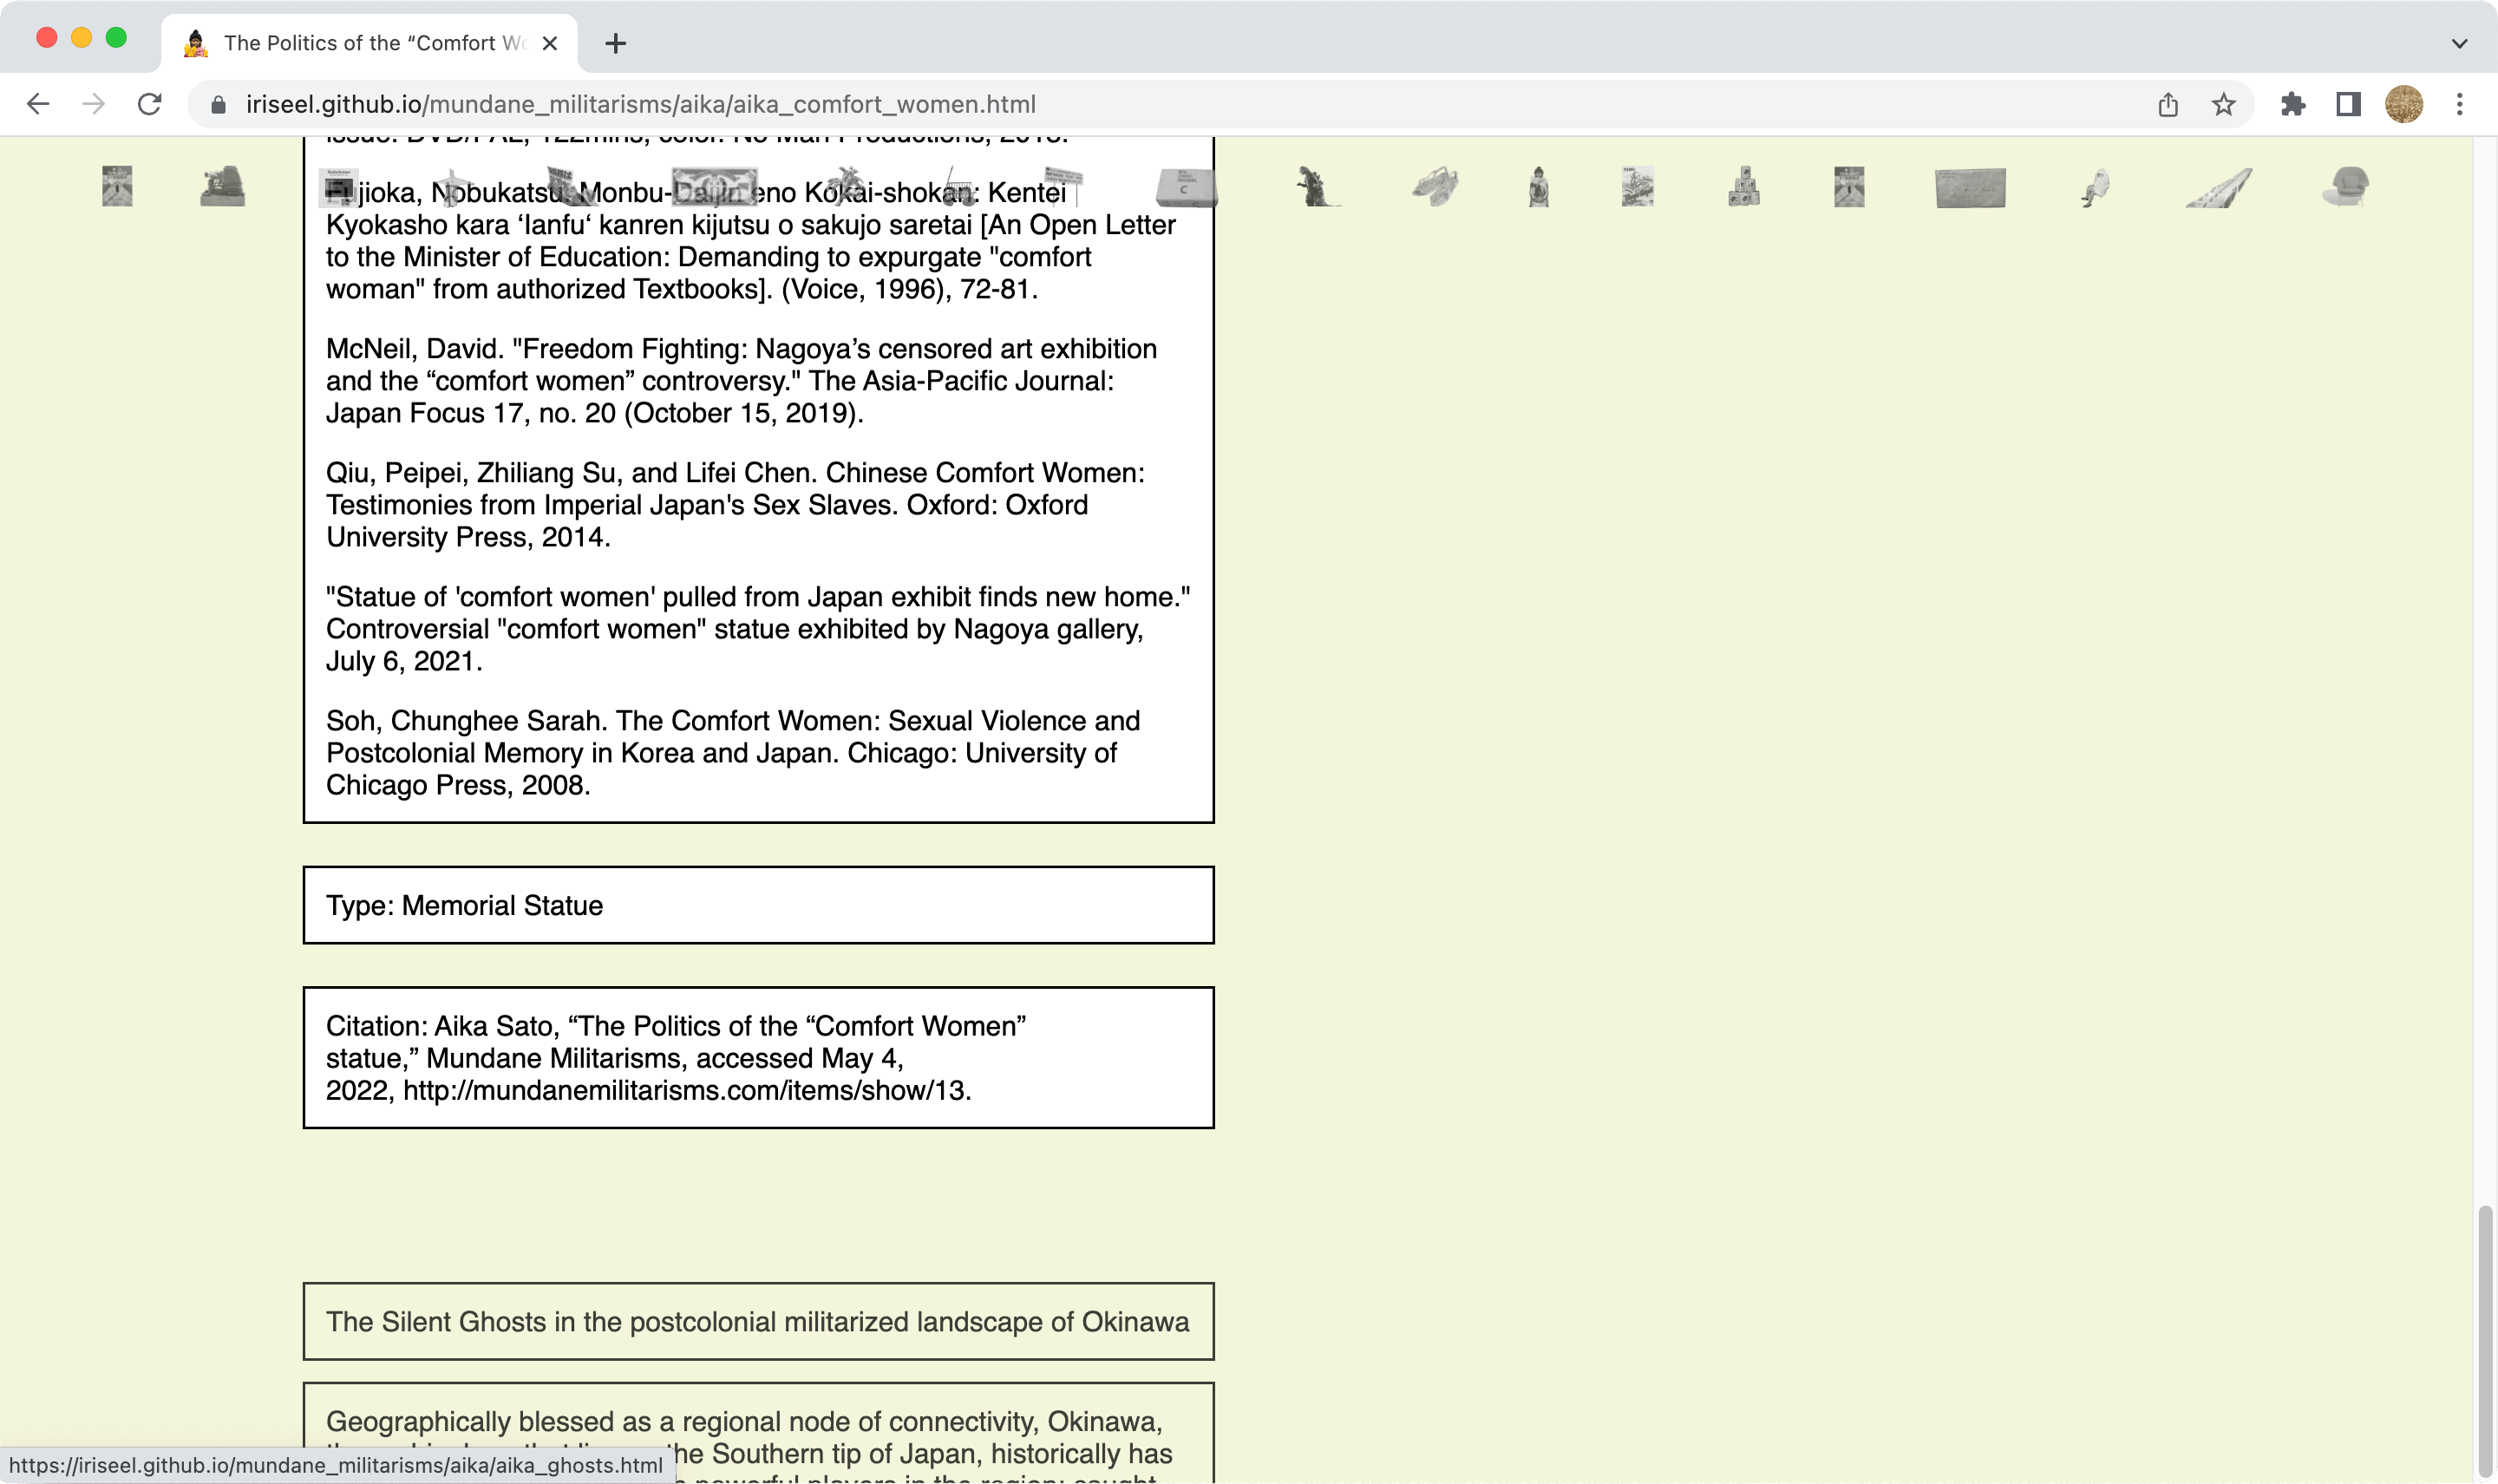Reload the current page
The image size is (2498, 1484).
(x=150, y=104)
